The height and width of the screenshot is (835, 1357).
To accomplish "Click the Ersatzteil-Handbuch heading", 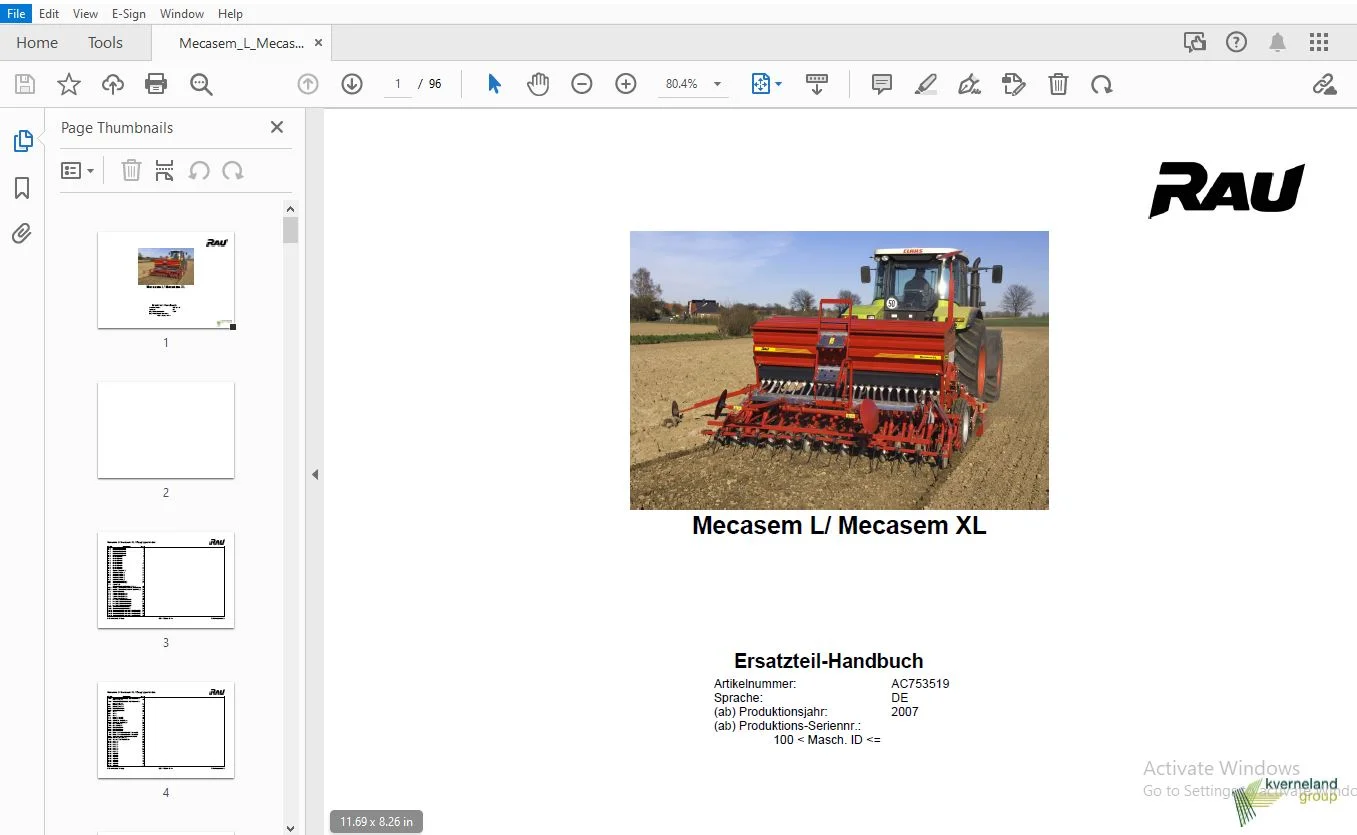I will pyautogui.click(x=828, y=661).
